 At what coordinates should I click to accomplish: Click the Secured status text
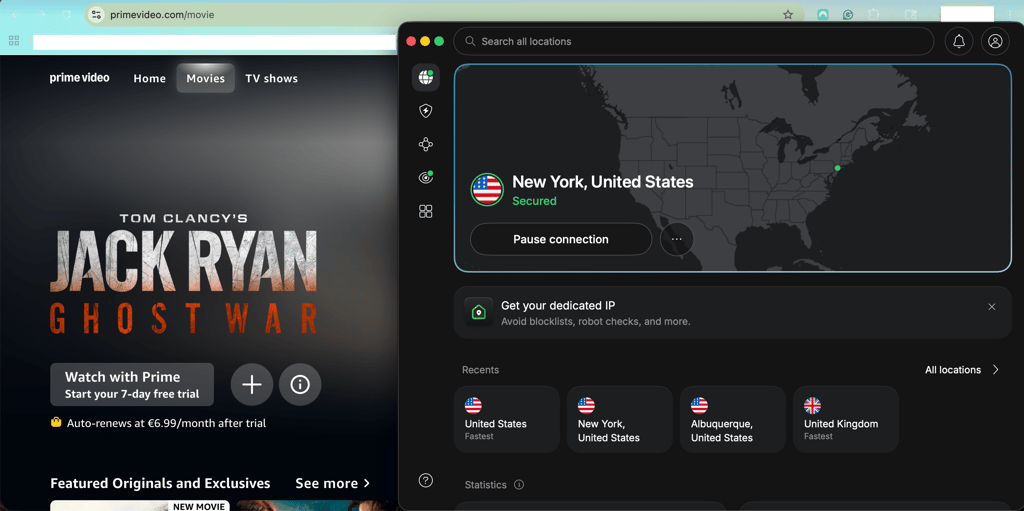pos(534,201)
